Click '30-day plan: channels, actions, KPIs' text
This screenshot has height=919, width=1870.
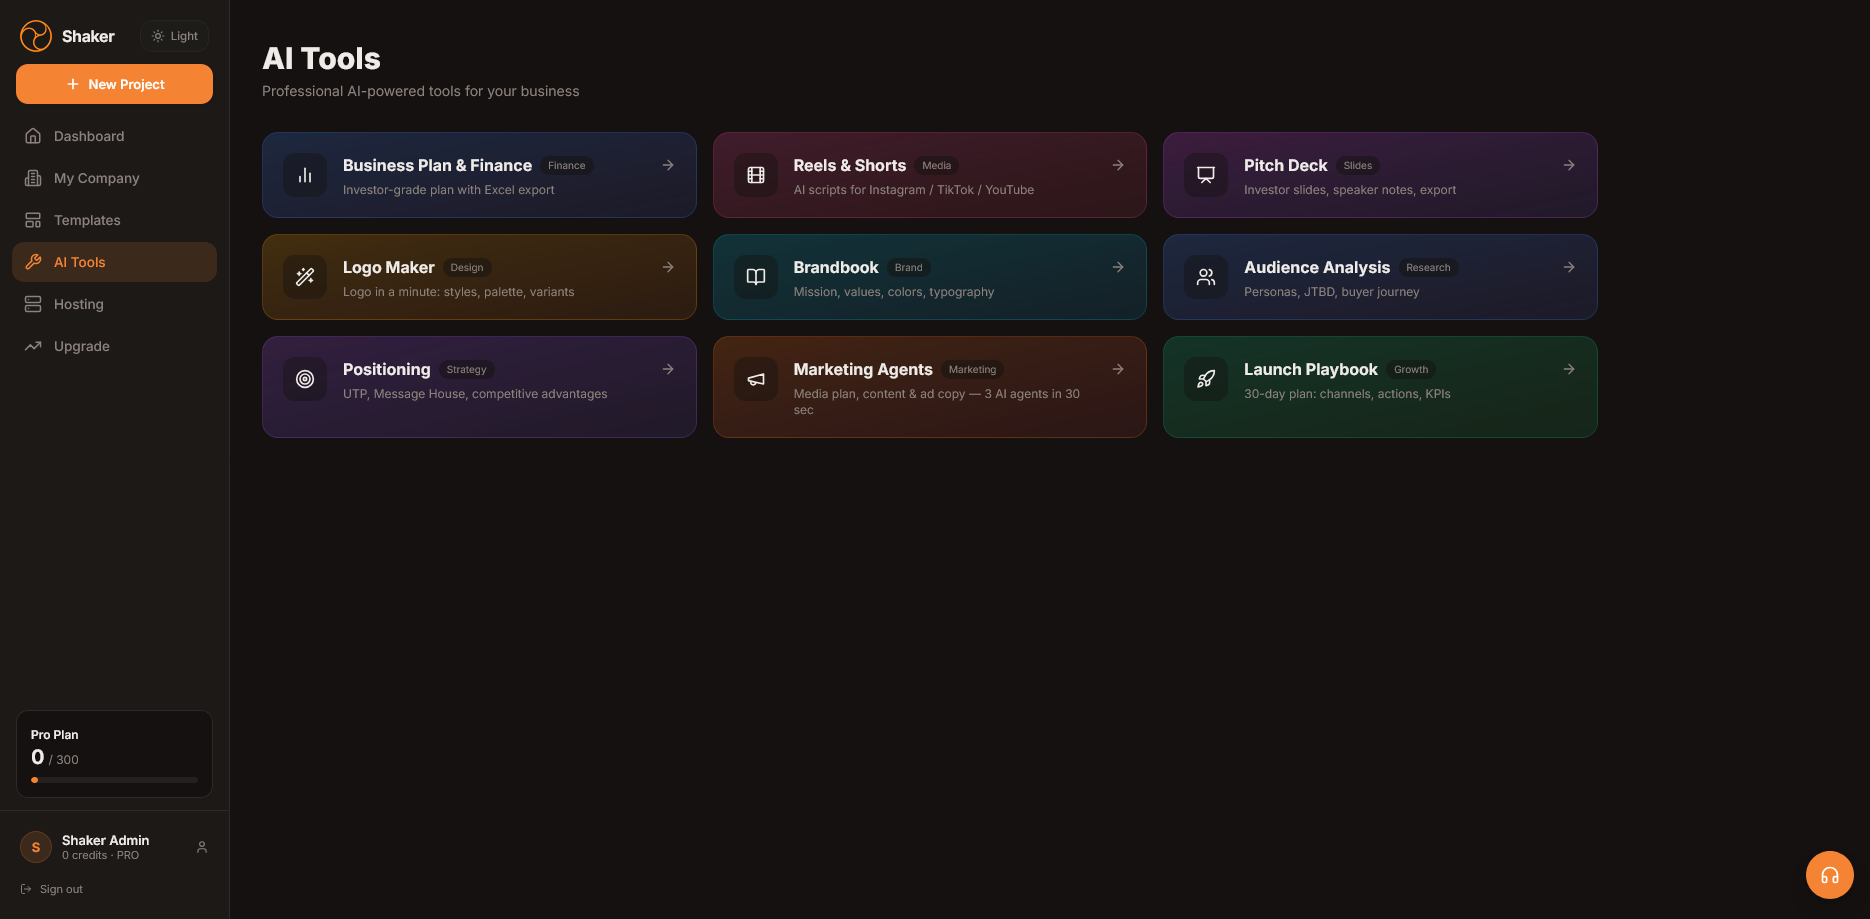click(x=1347, y=394)
